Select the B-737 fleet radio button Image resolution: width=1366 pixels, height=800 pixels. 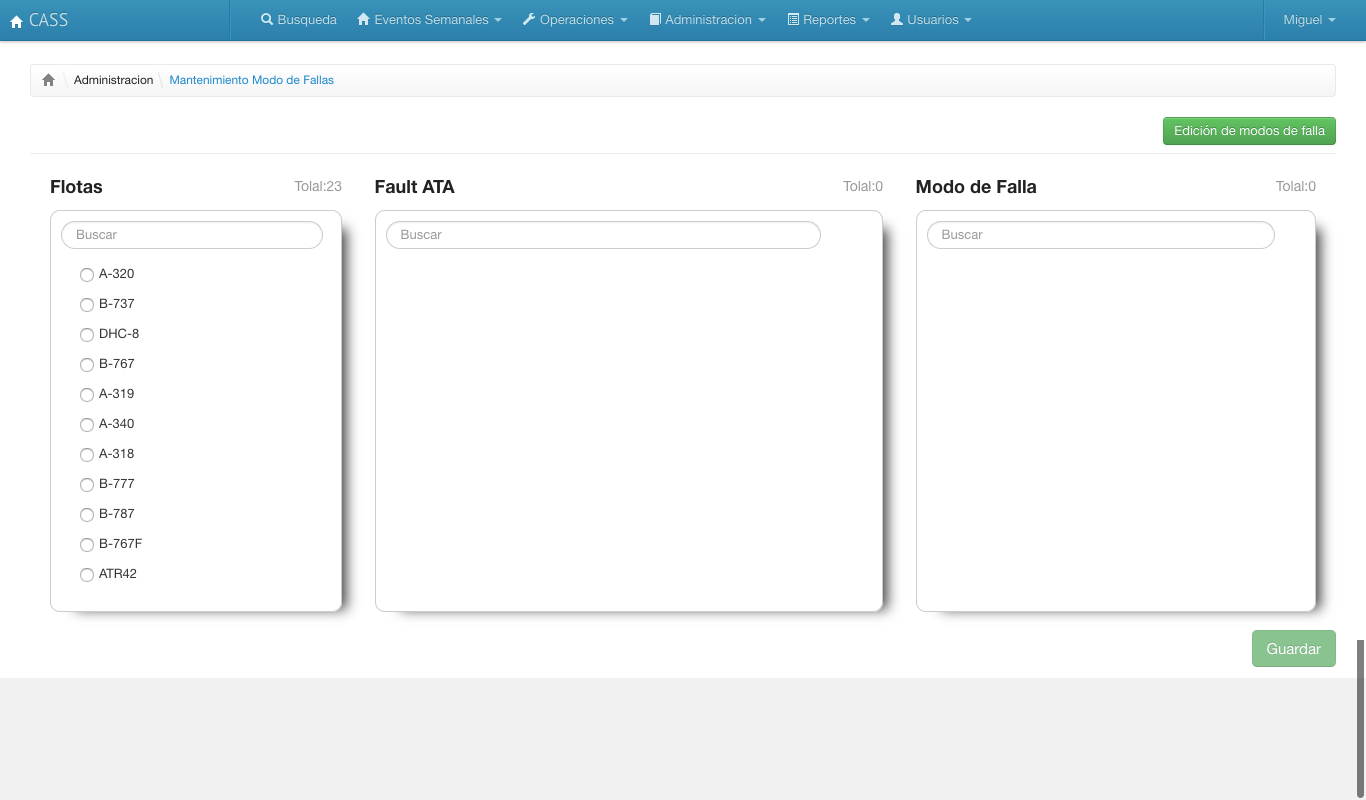[87, 305]
